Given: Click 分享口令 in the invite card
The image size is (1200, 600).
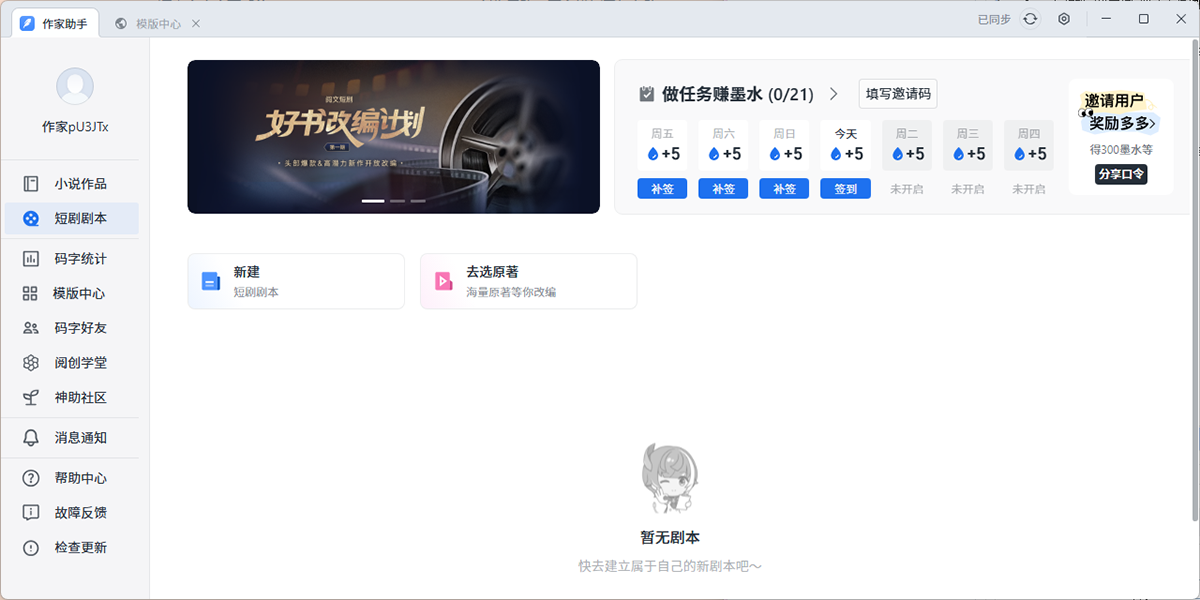Looking at the screenshot, I should click(x=1120, y=174).
